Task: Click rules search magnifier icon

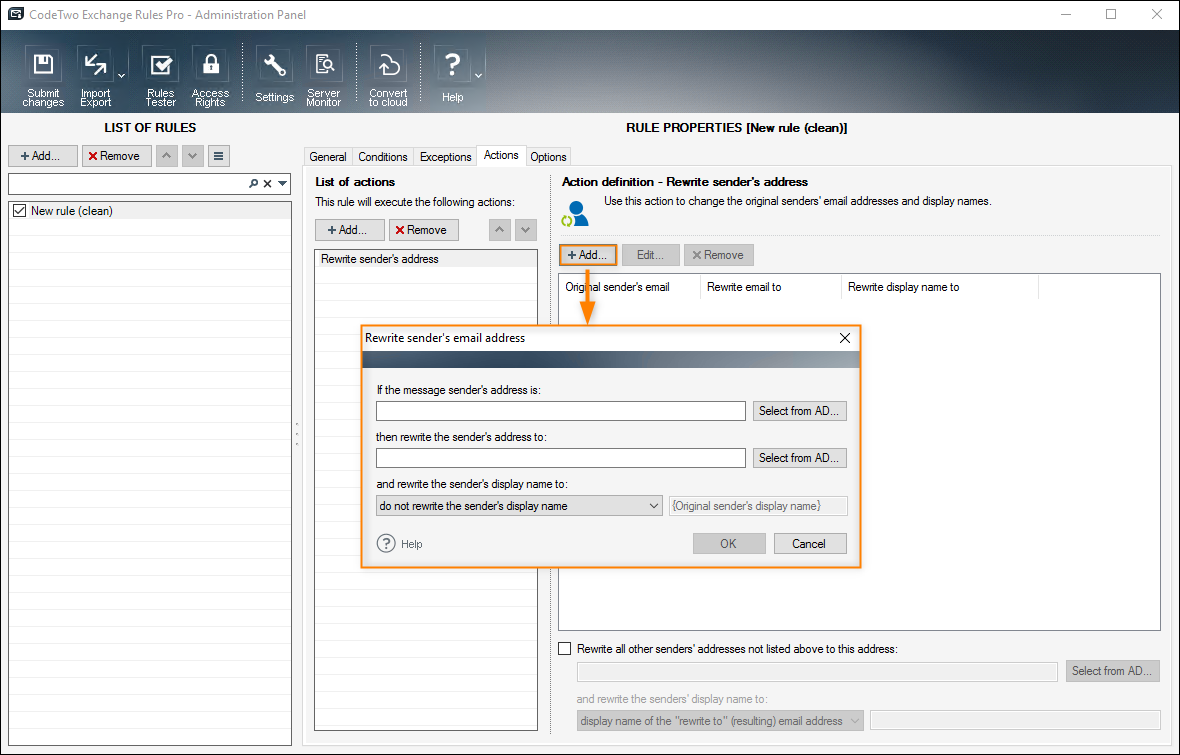Action: pyautogui.click(x=254, y=184)
